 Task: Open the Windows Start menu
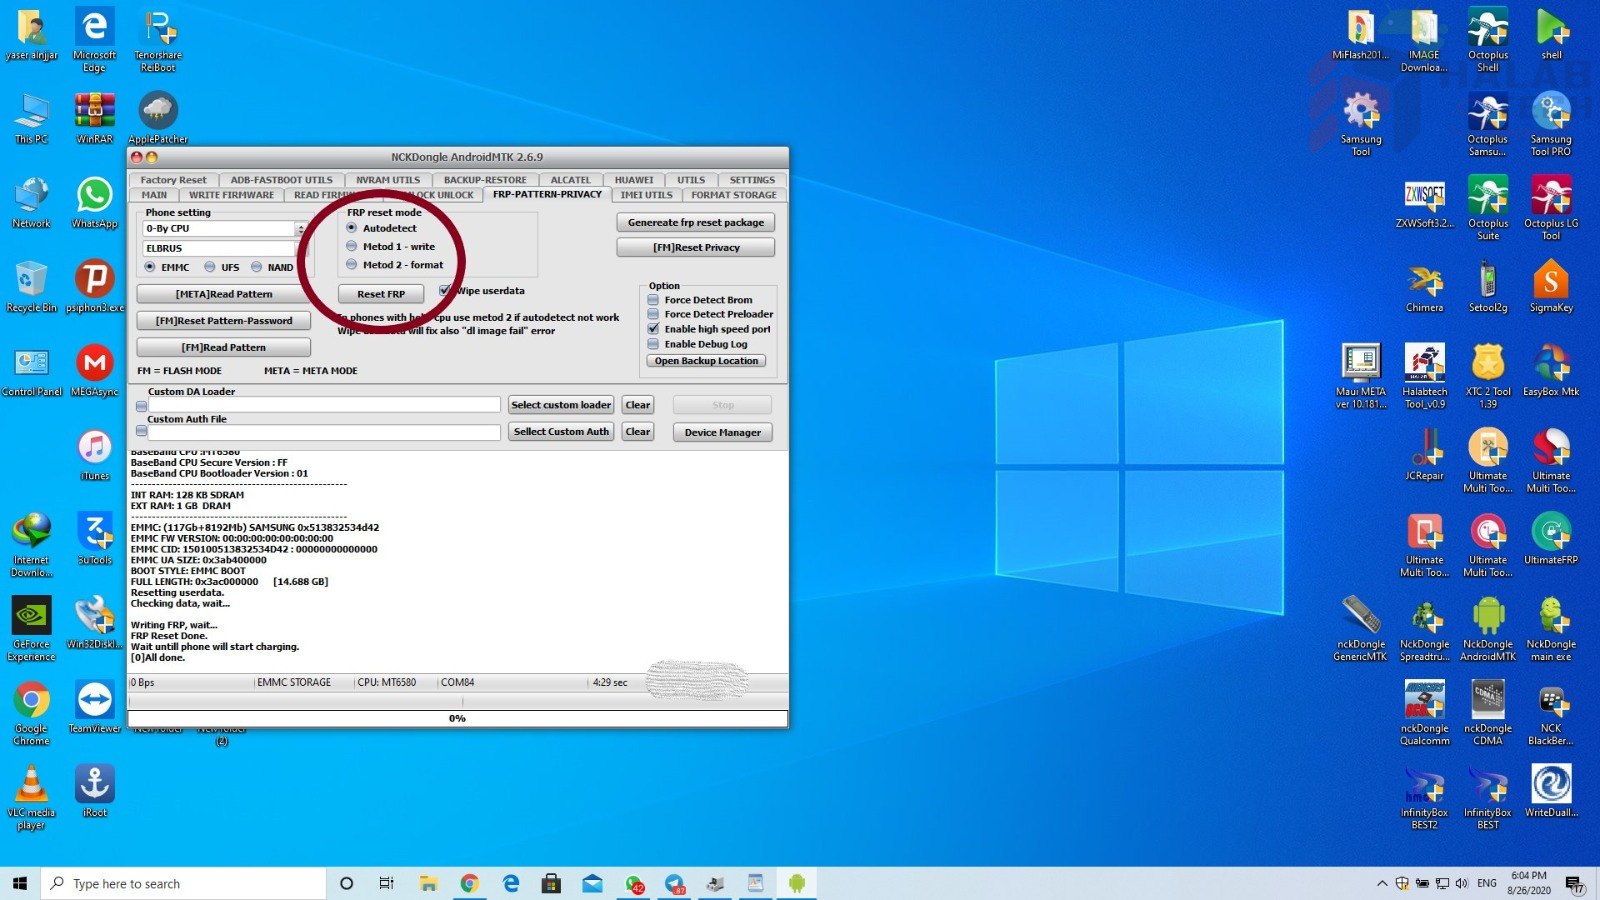tap(20, 883)
